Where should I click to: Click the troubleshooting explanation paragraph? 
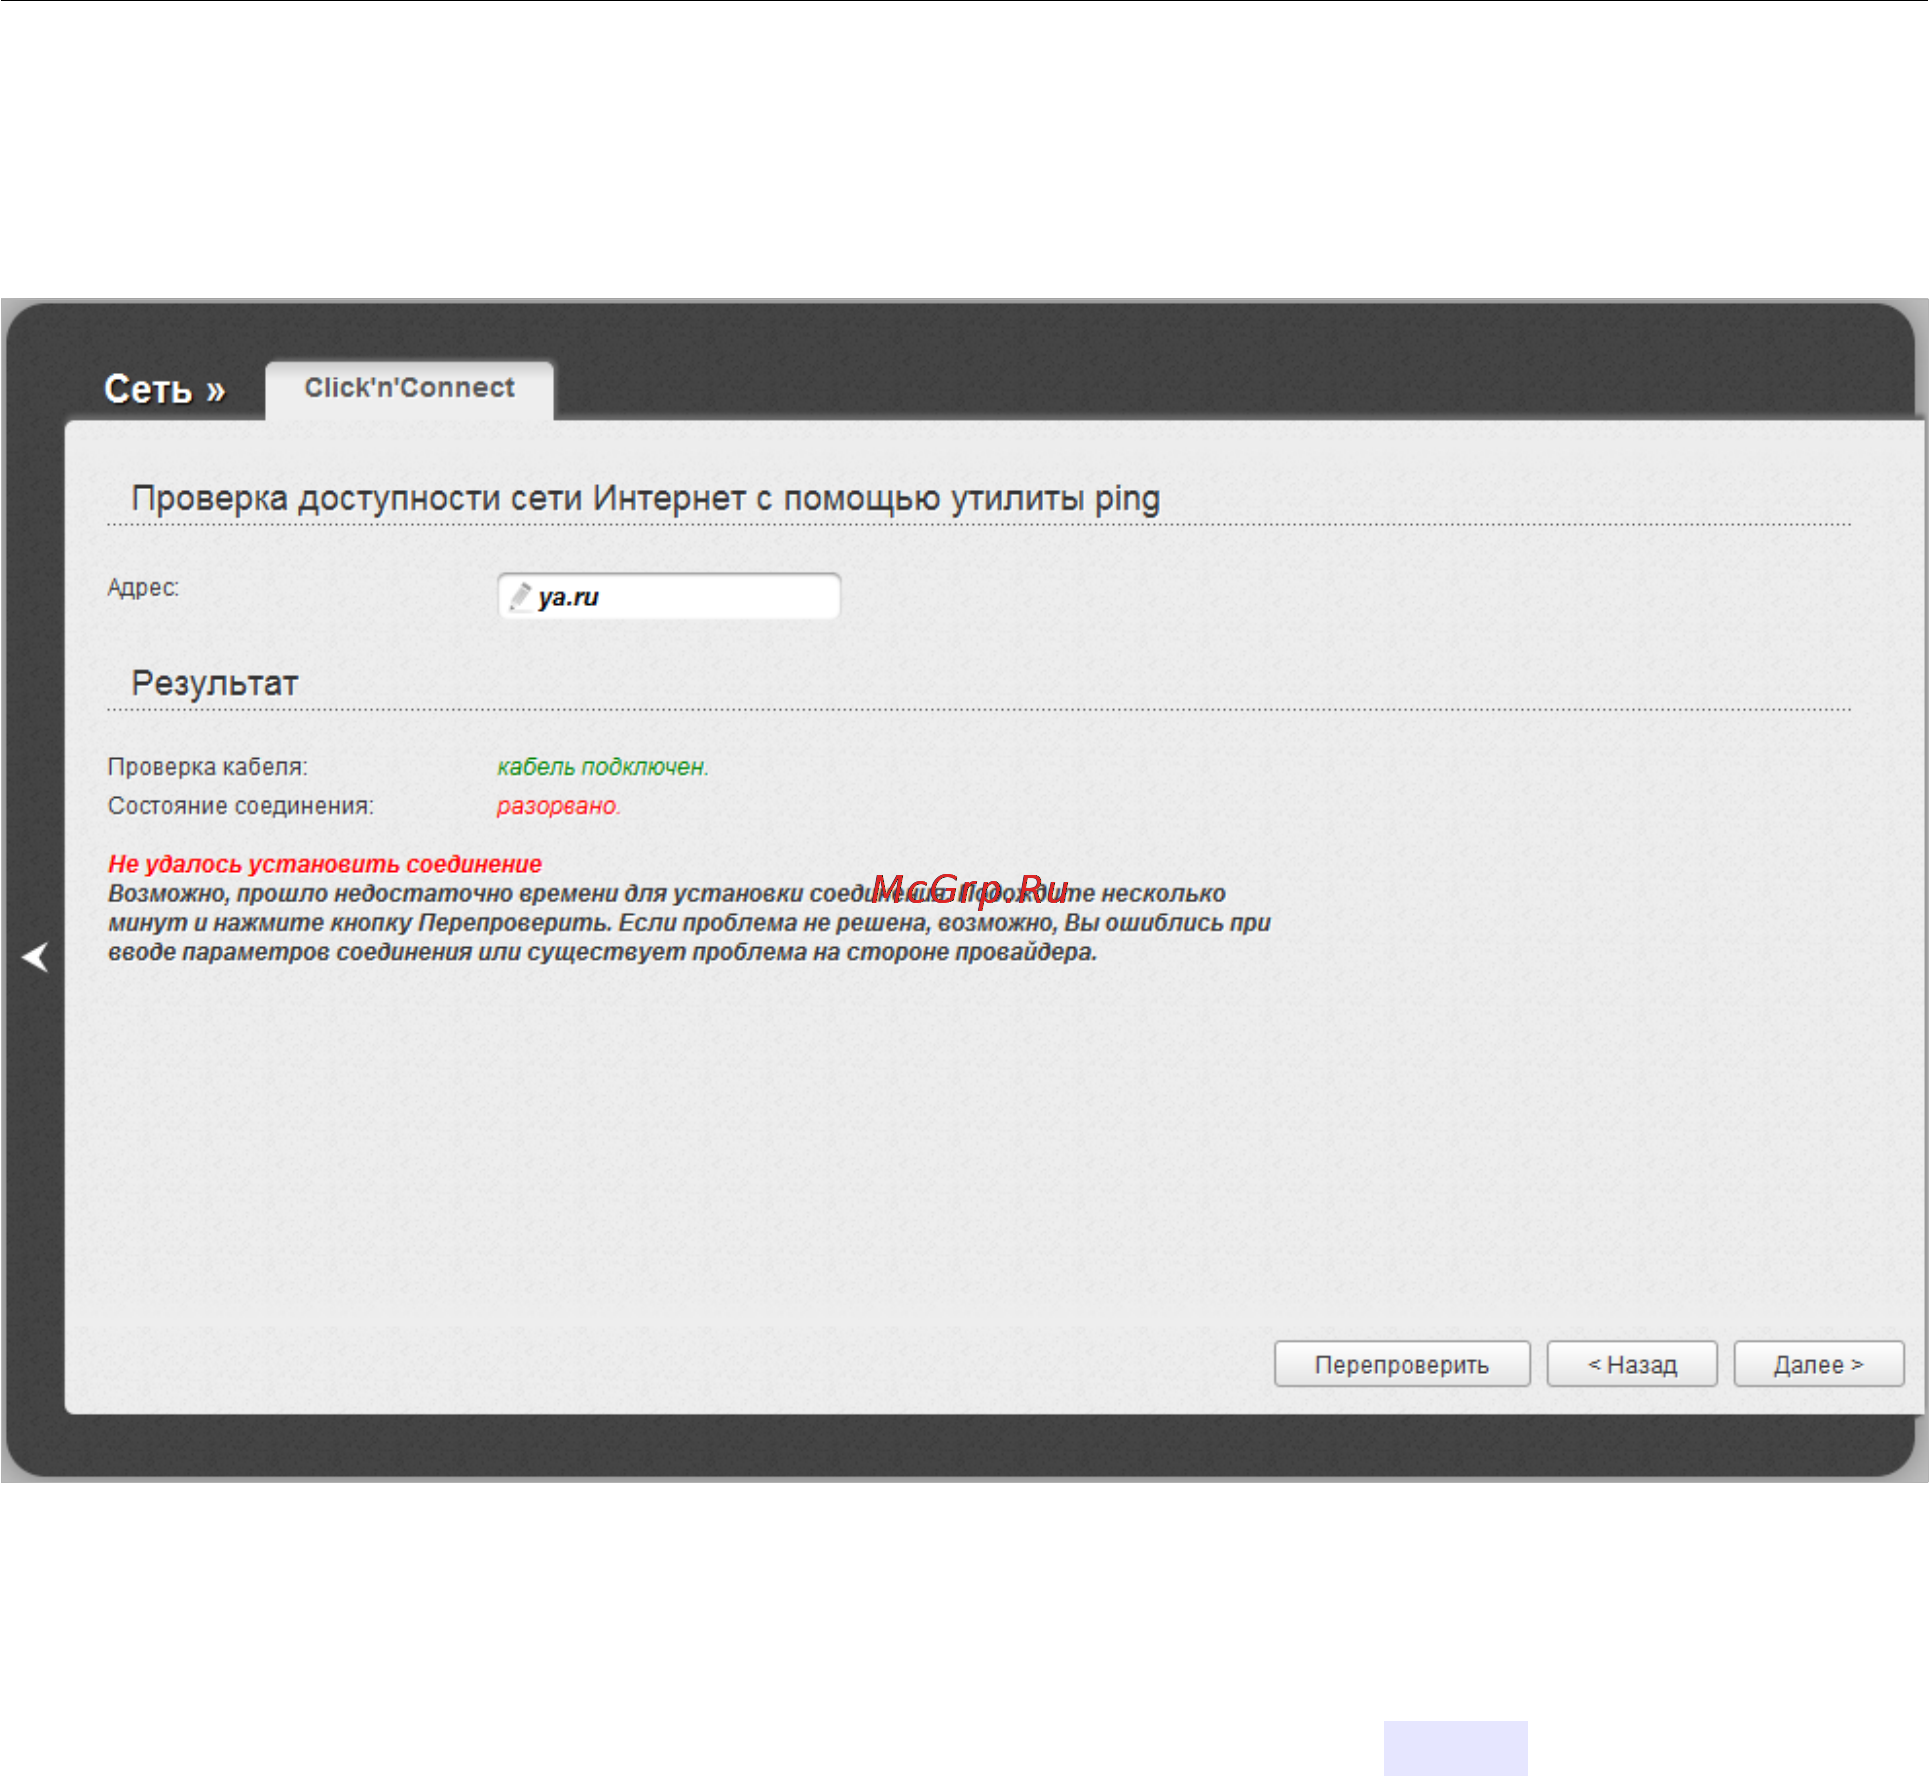(689, 923)
